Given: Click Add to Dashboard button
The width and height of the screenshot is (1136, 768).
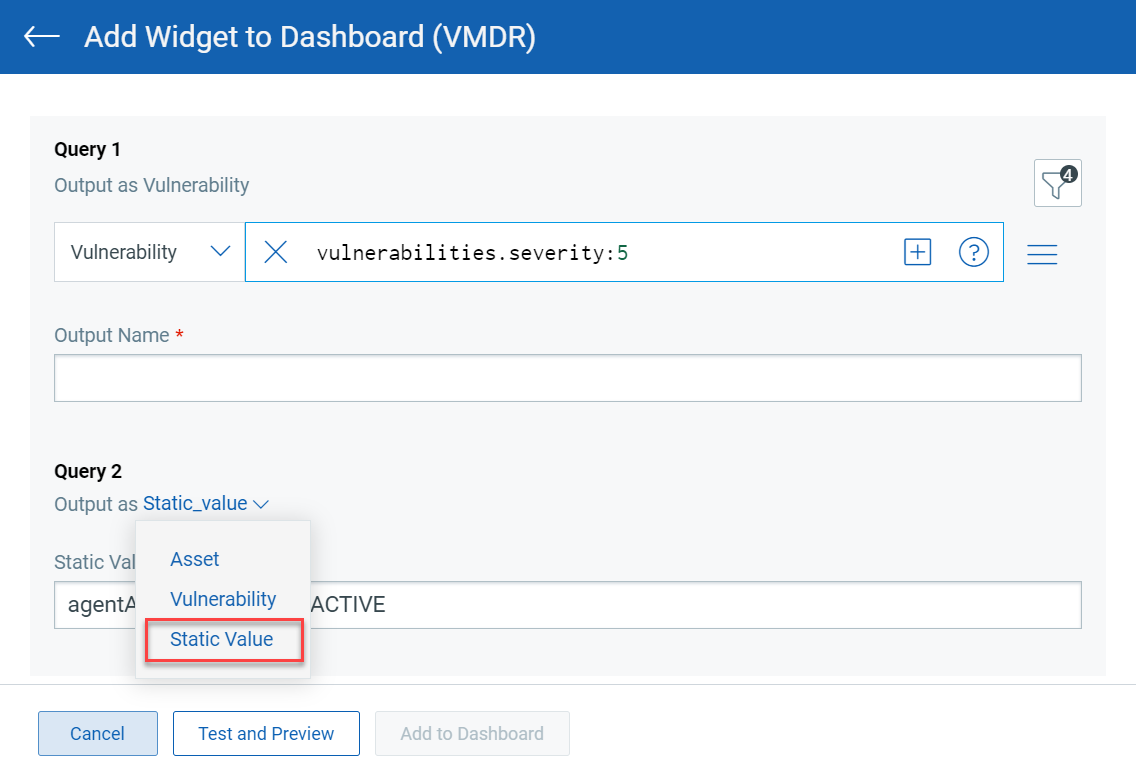Looking at the screenshot, I should point(472,733).
